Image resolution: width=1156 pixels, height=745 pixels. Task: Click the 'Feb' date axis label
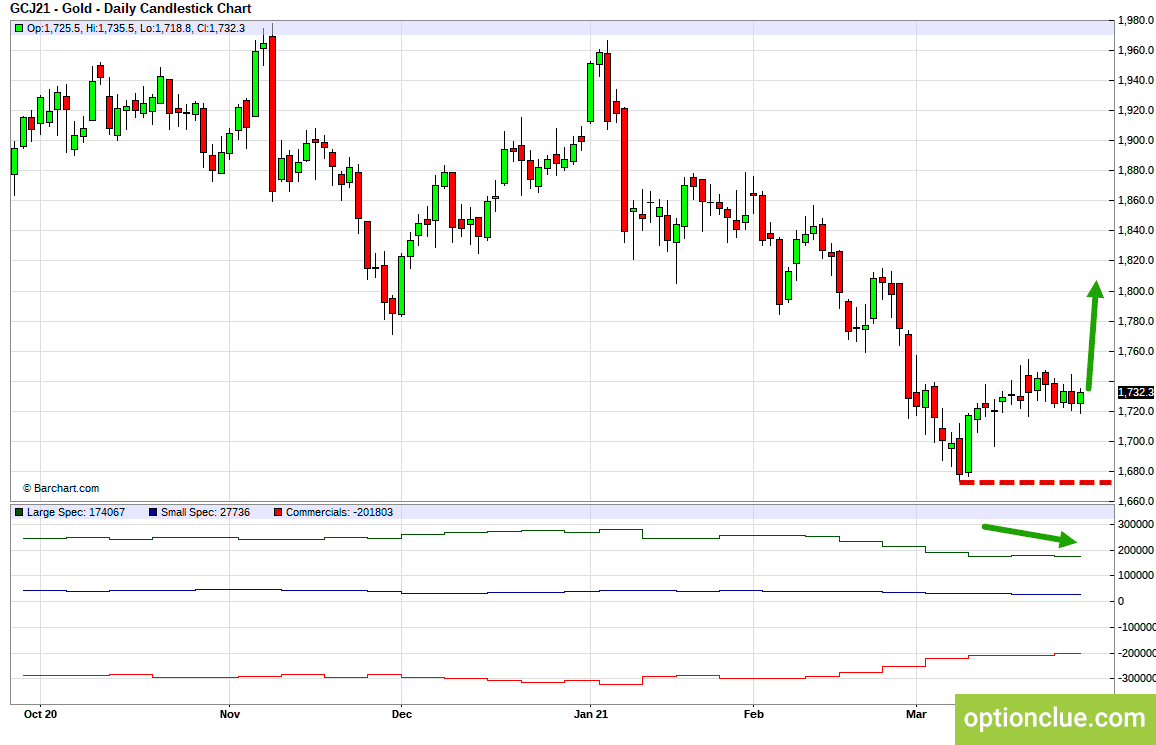753,714
